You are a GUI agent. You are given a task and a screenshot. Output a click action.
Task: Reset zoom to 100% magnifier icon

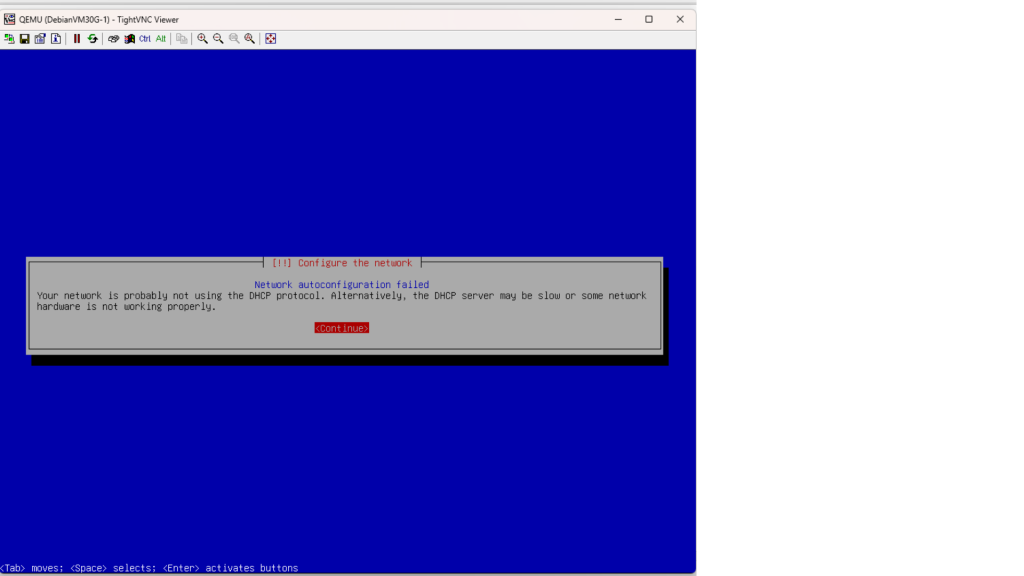click(234, 39)
